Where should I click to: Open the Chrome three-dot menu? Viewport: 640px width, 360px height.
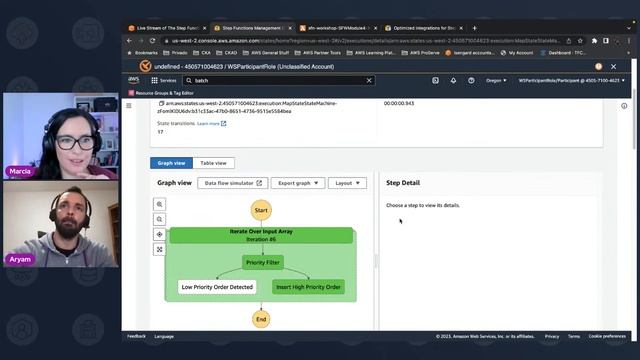pos(629,41)
